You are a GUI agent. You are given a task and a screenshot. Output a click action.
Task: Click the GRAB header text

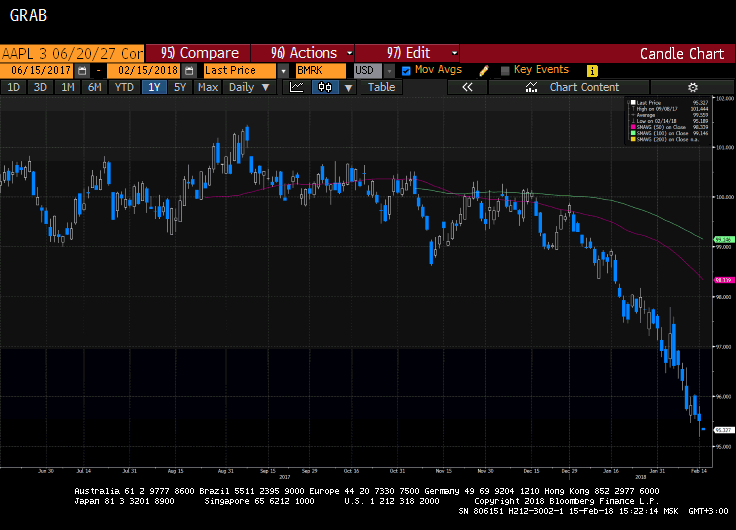click(x=28, y=15)
